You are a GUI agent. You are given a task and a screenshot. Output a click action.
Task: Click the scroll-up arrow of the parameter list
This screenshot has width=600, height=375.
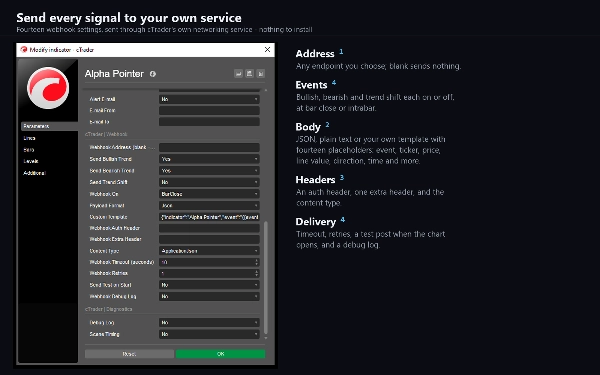click(x=266, y=90)
